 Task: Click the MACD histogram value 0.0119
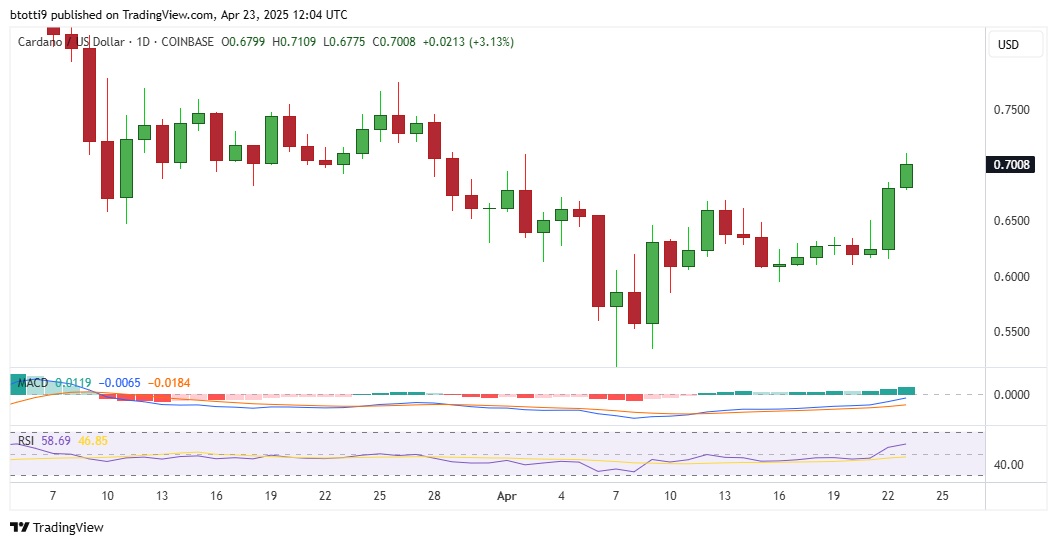[x=72, y=382]
